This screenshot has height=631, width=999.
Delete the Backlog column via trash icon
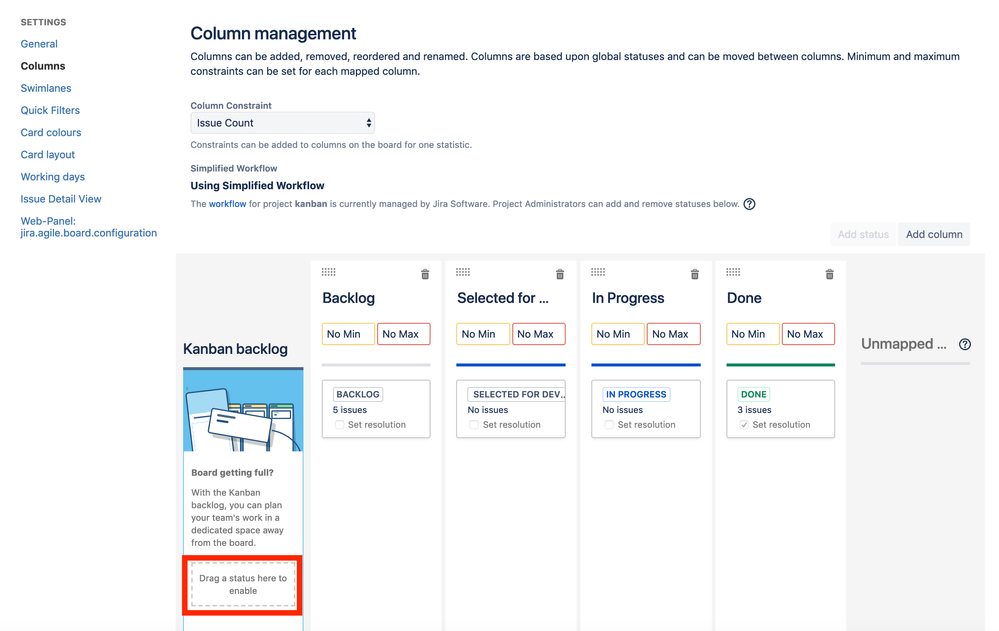click(425, 274)
